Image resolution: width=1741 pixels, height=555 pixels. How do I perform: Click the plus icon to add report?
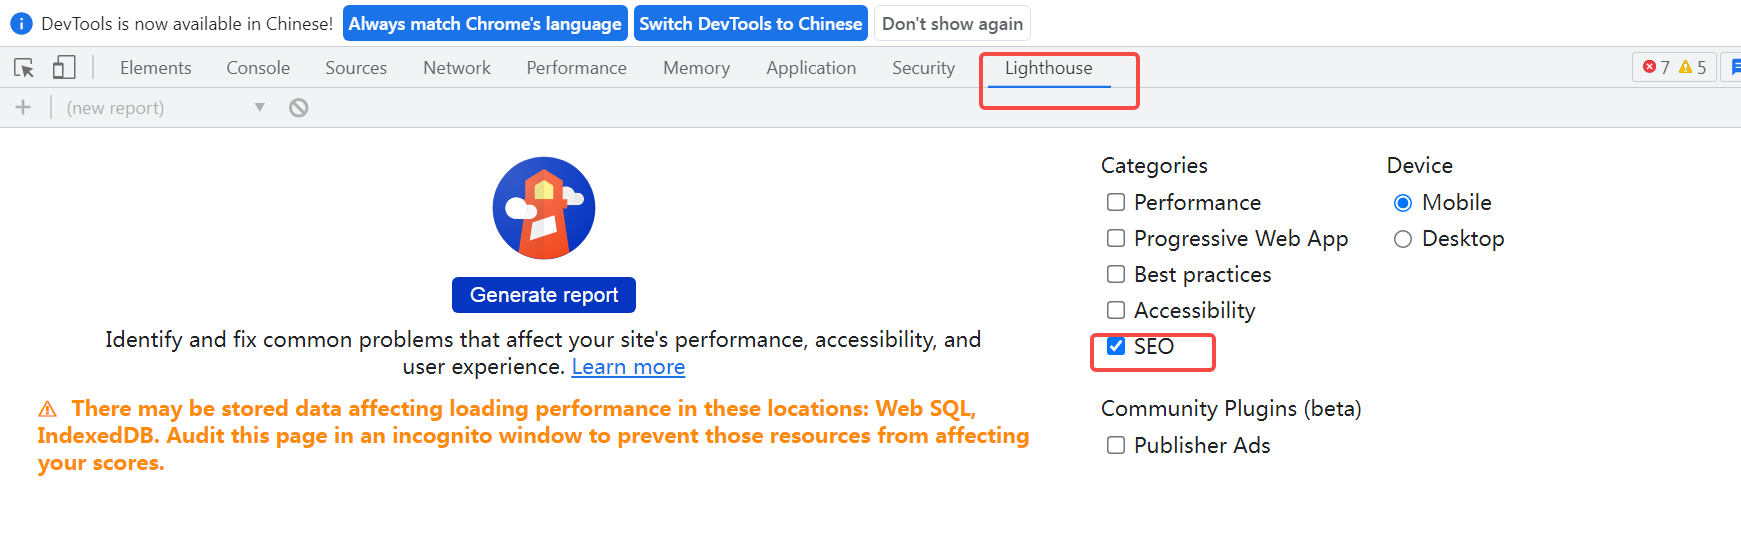23,108
